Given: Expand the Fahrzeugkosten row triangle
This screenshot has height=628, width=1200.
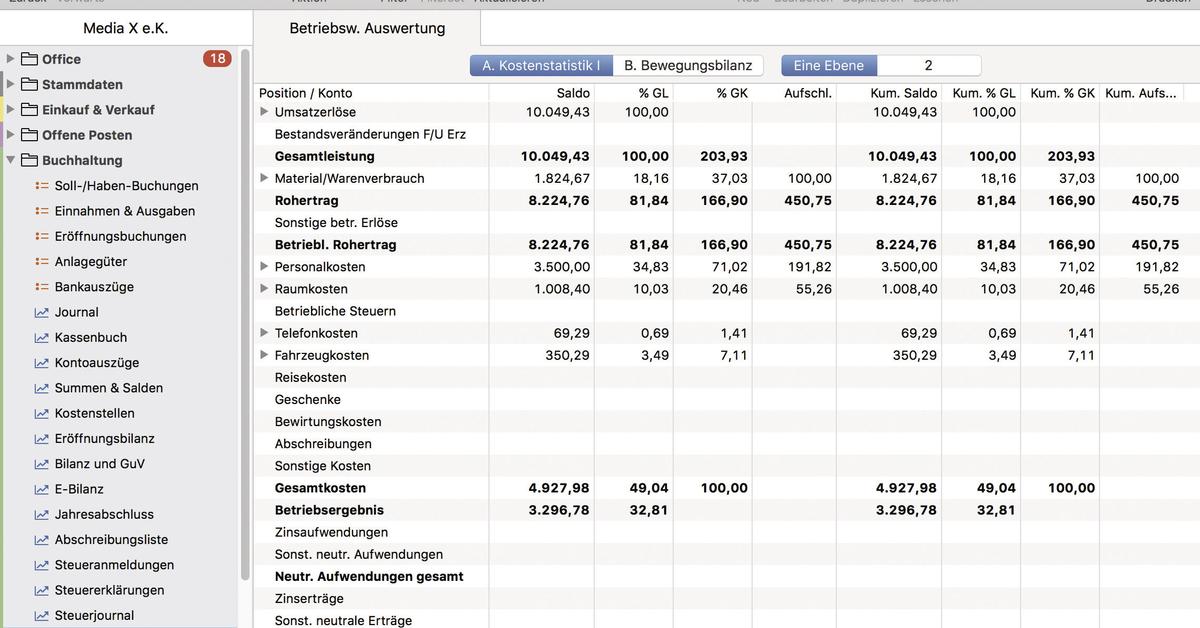Looking at the screenshot, I should [264, 355].
